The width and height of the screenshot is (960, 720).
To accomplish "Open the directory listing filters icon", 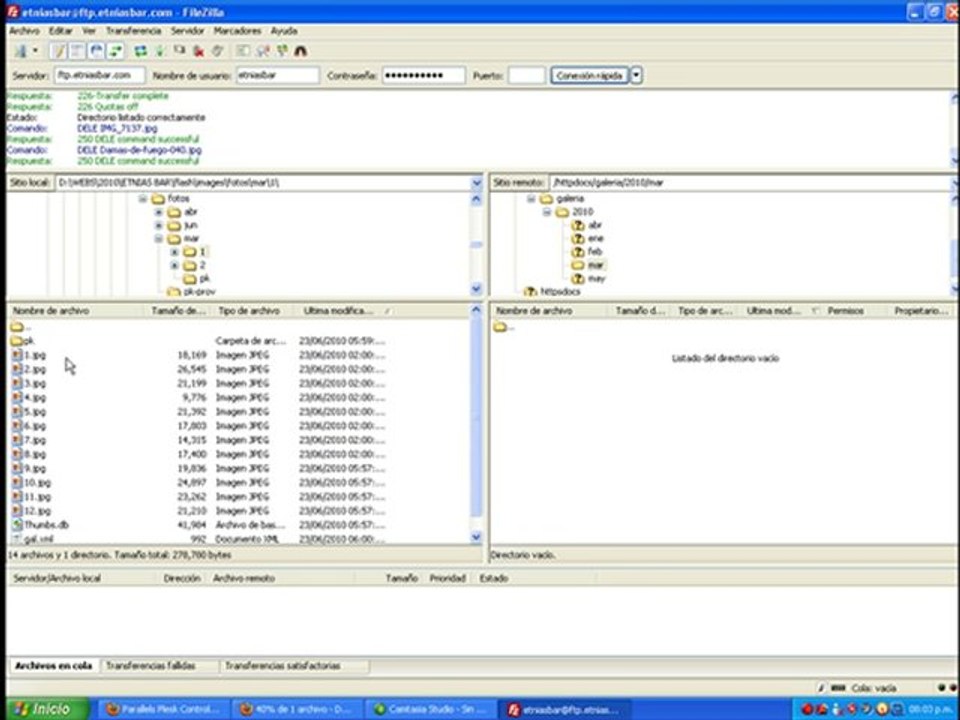I will pyautogui.click(x=243, y=51).
